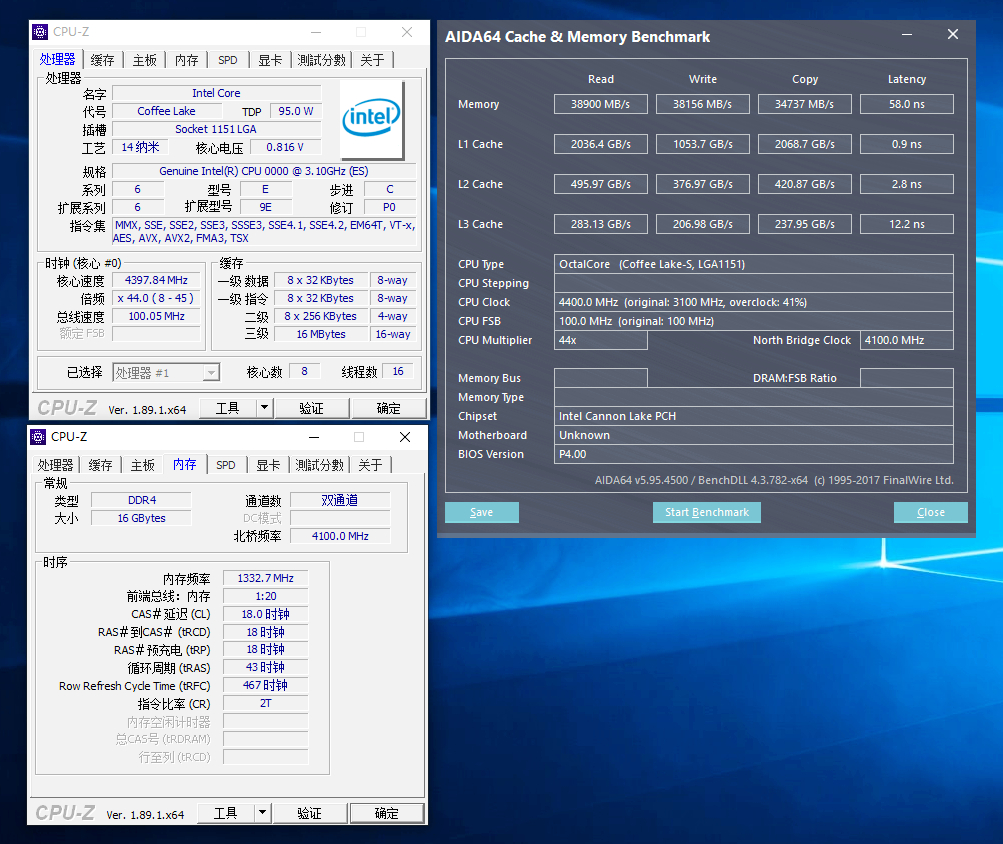Click the empty Memory Bus field in AIDA64
This screenshot has width=1003, height=844.
pos(600,378)
